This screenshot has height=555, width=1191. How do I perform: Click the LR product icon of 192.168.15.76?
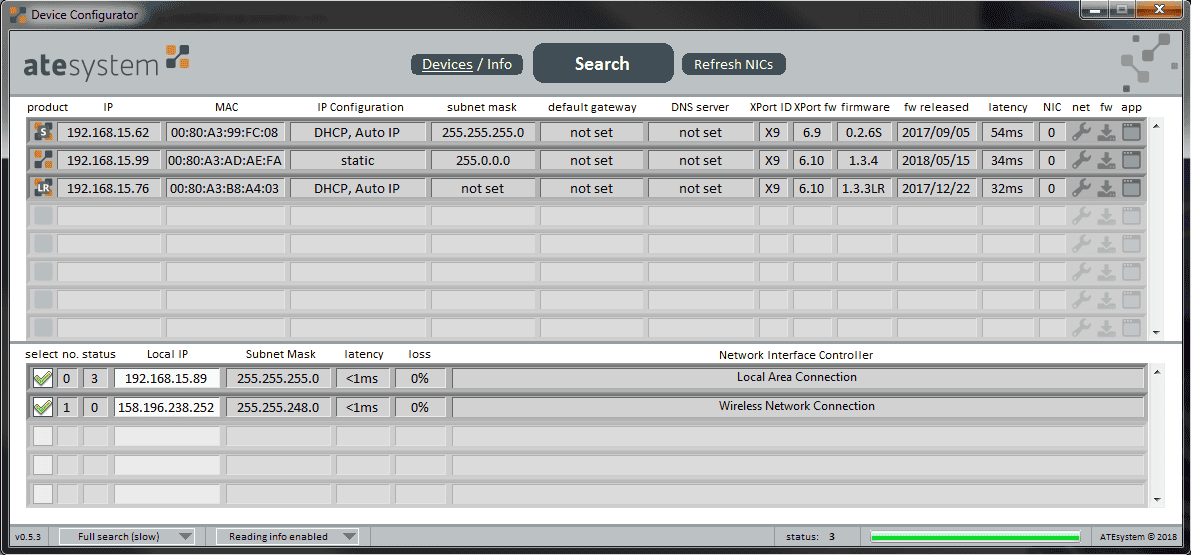click(43, 188)
